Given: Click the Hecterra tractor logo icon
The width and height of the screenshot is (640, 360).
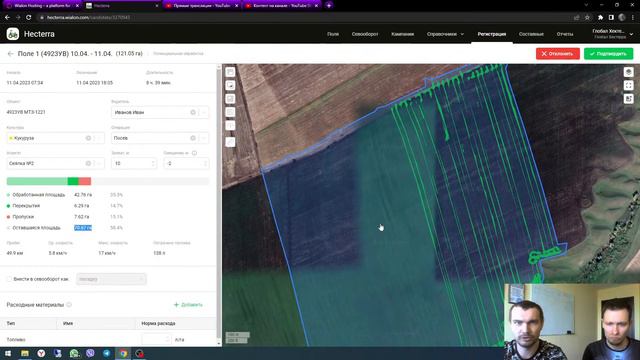Looking at the screenshot, I should 13,34.
